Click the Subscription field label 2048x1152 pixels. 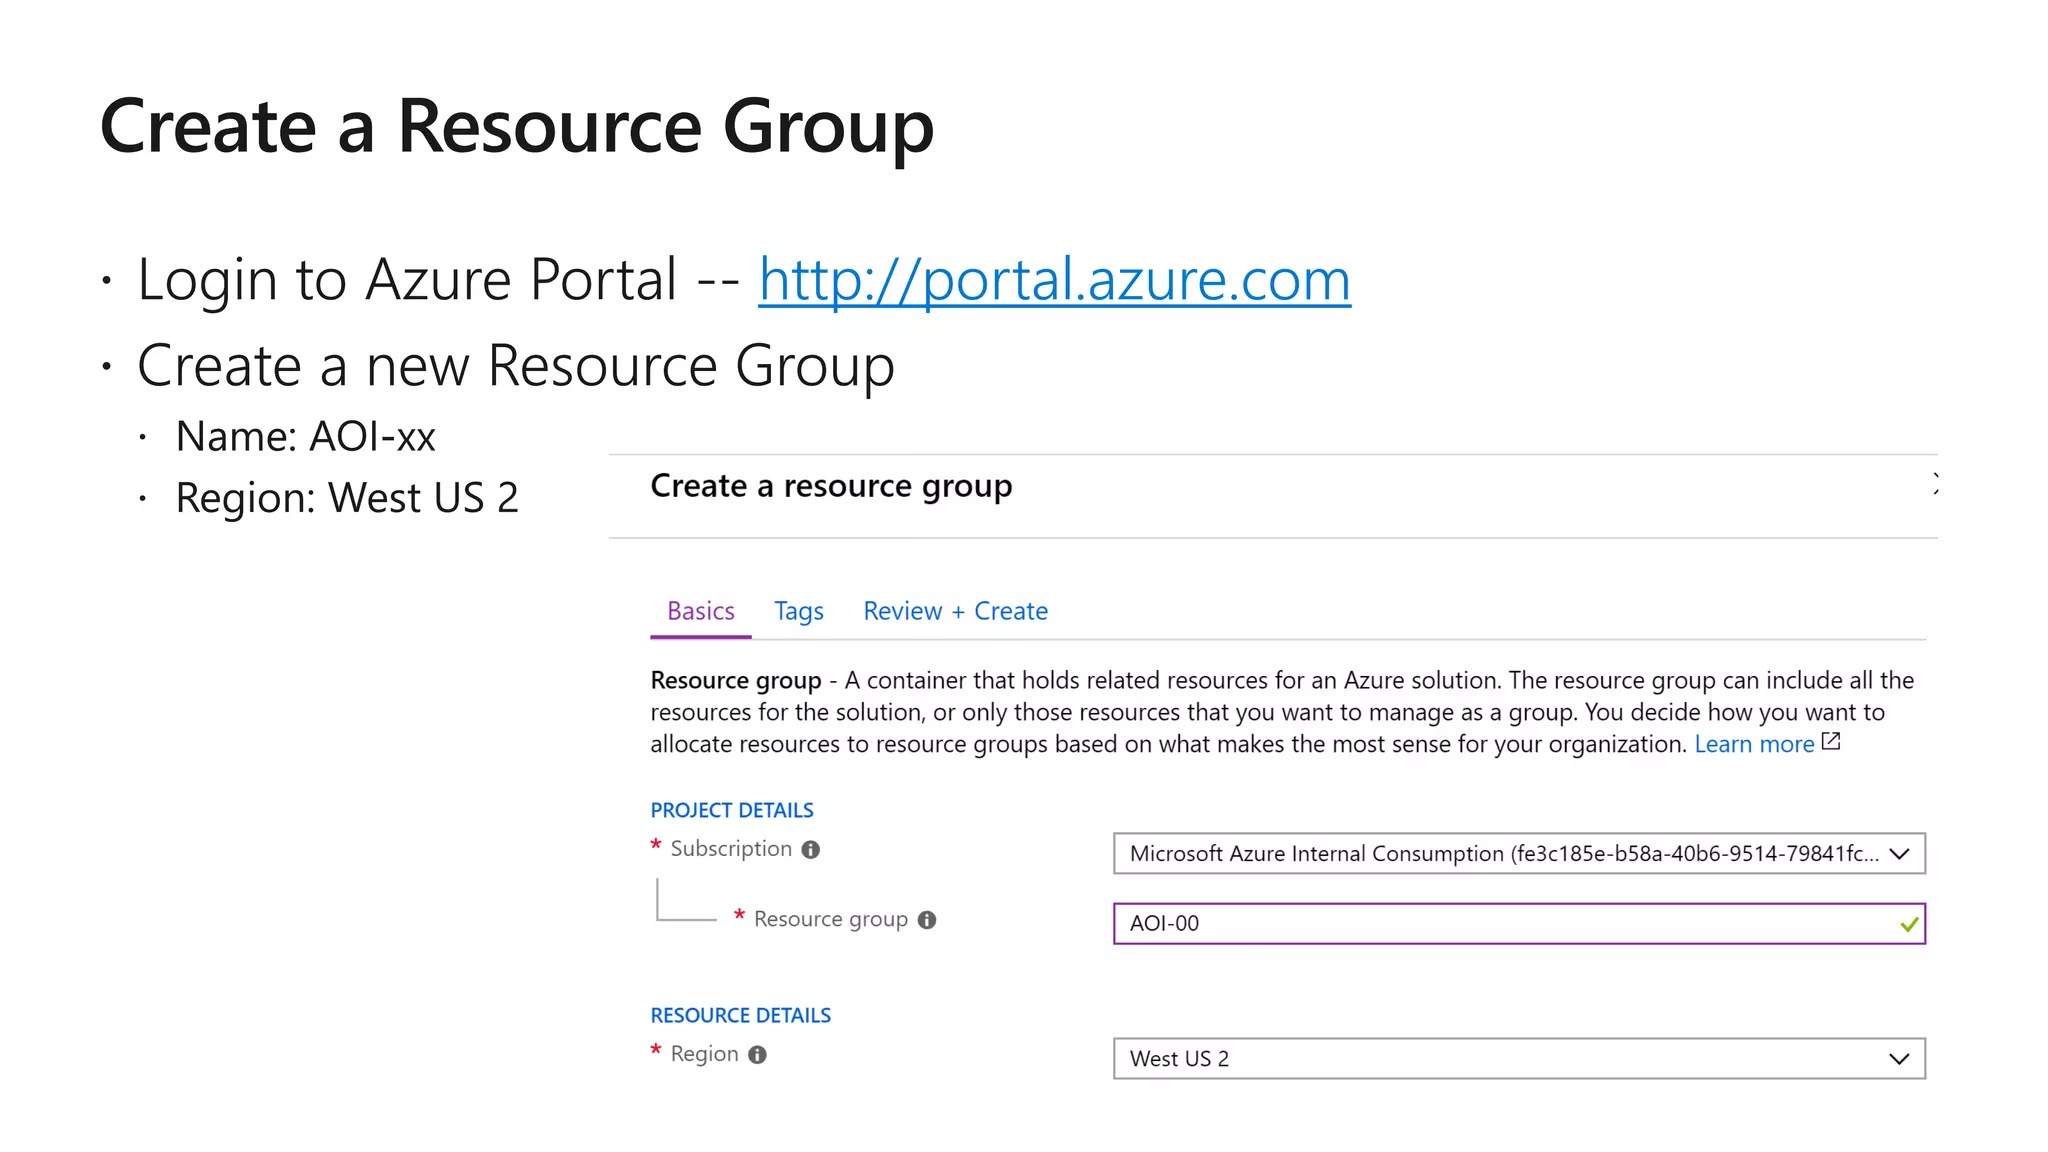[x=731, y=849]
